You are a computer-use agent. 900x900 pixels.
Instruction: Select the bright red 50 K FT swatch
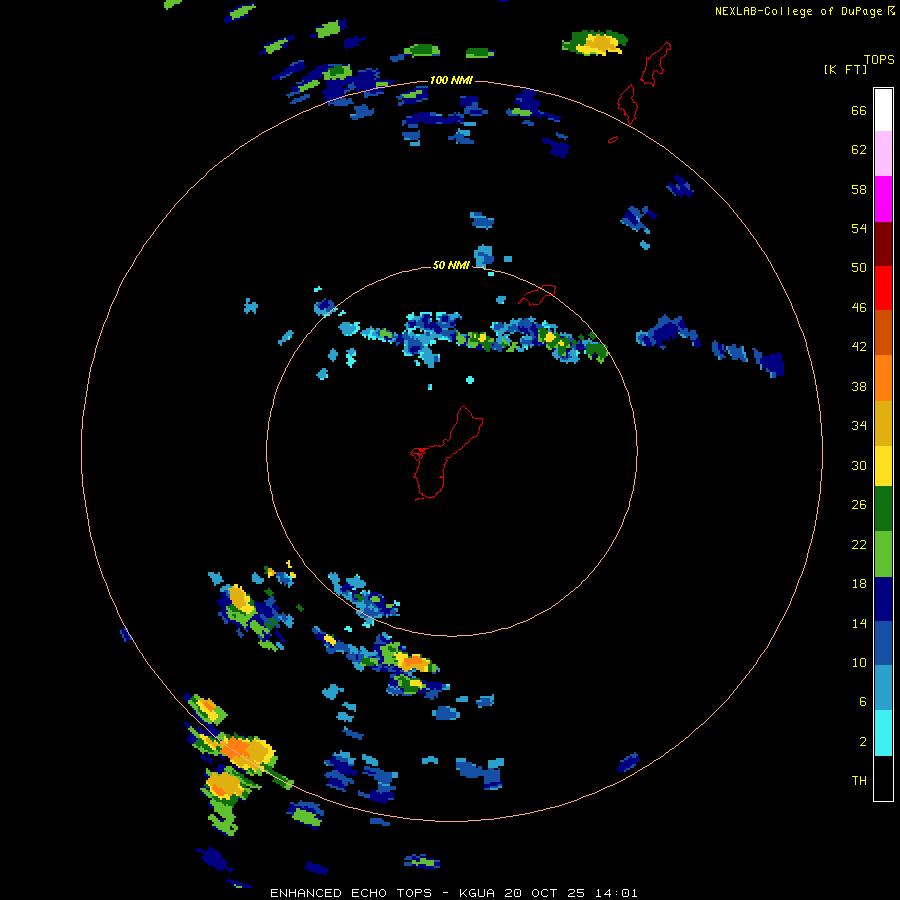(883, 288)
